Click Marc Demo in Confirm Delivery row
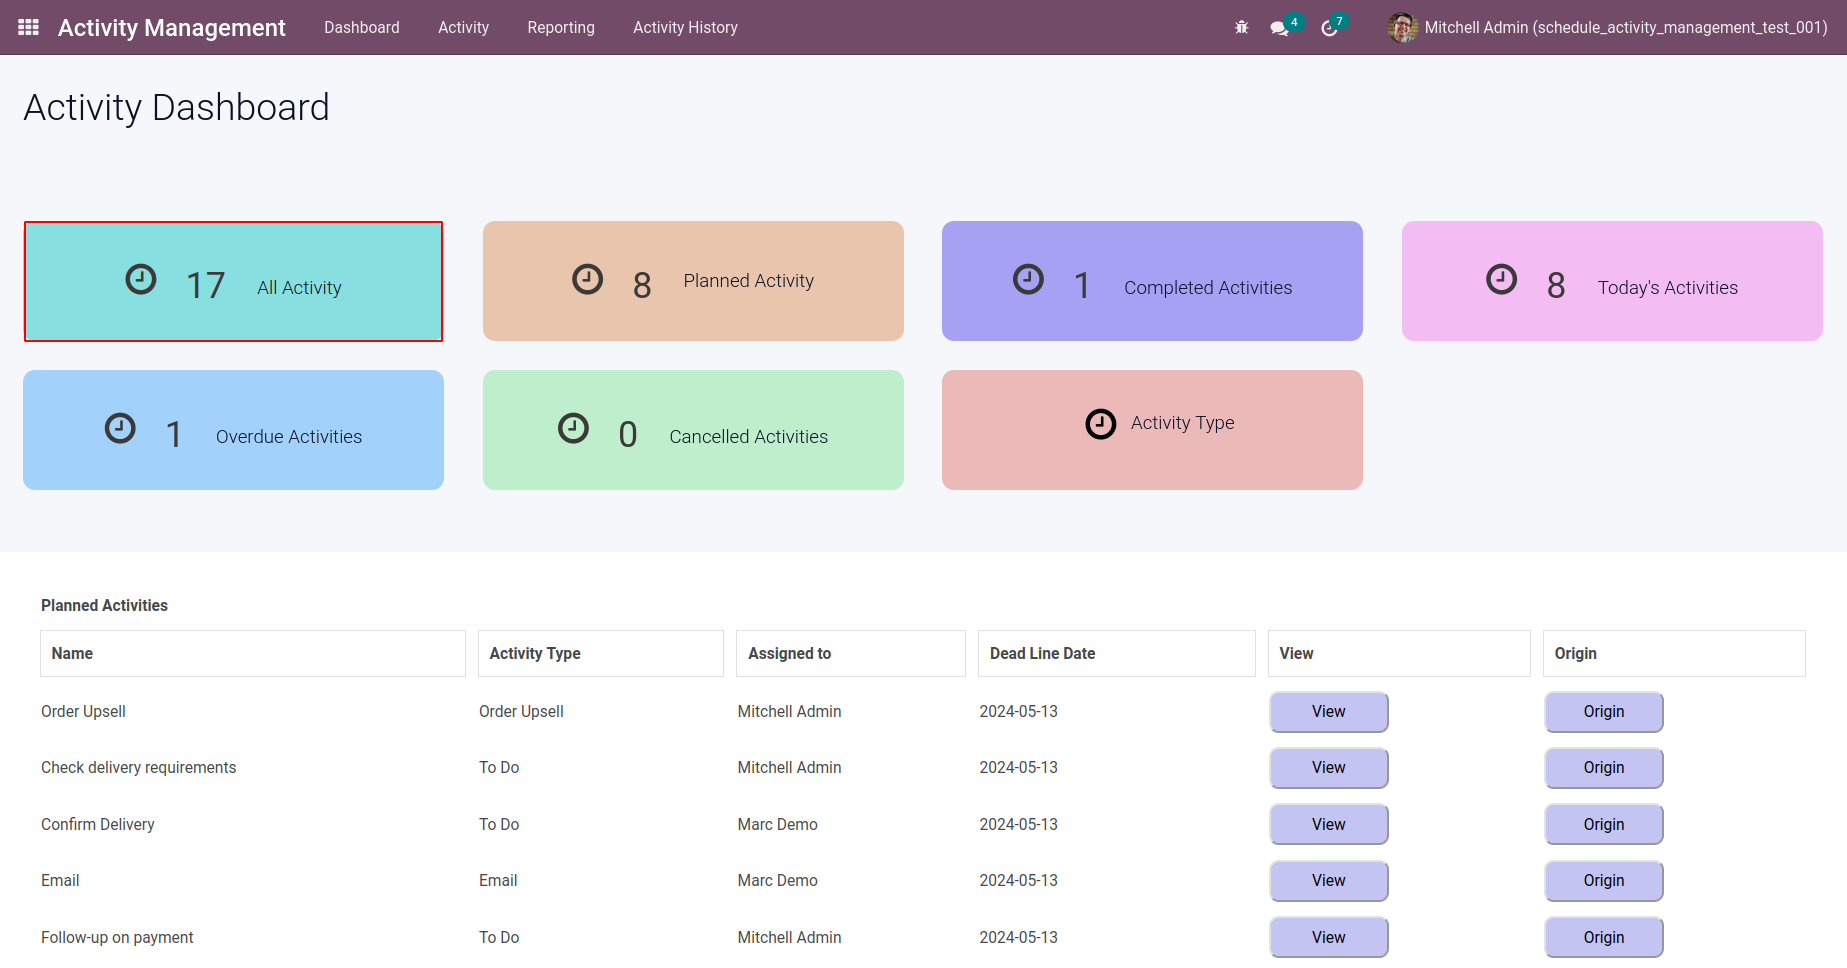 (778, 825)
